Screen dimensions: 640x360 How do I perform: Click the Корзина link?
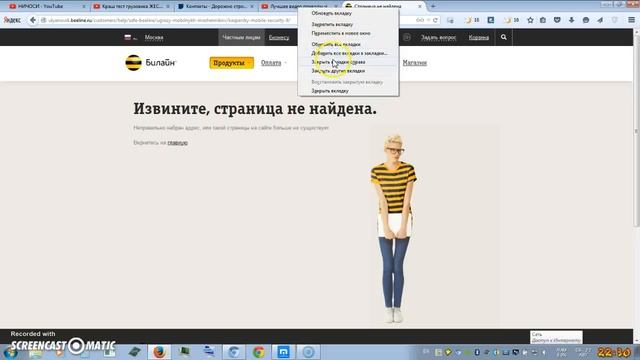(x=479, y=37)
